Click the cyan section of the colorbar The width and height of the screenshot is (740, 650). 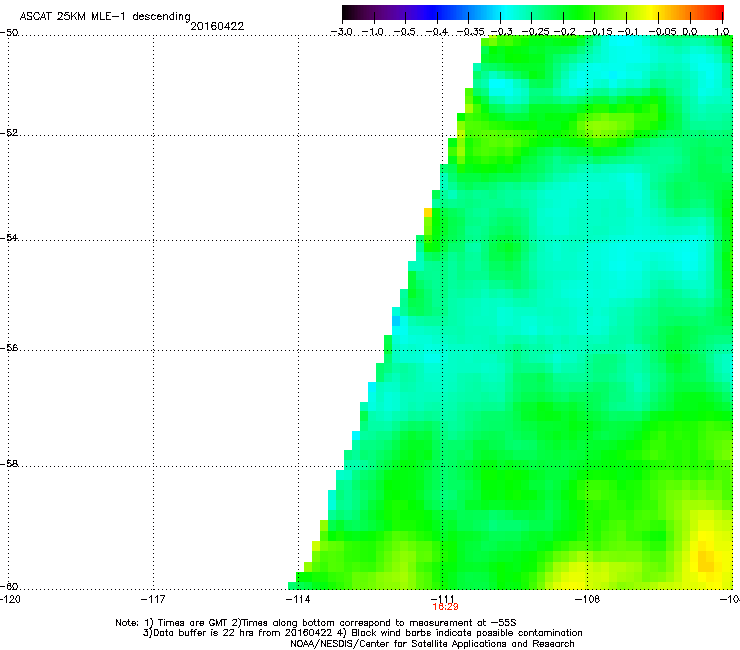pyautogui.click(x=507, y=12)
